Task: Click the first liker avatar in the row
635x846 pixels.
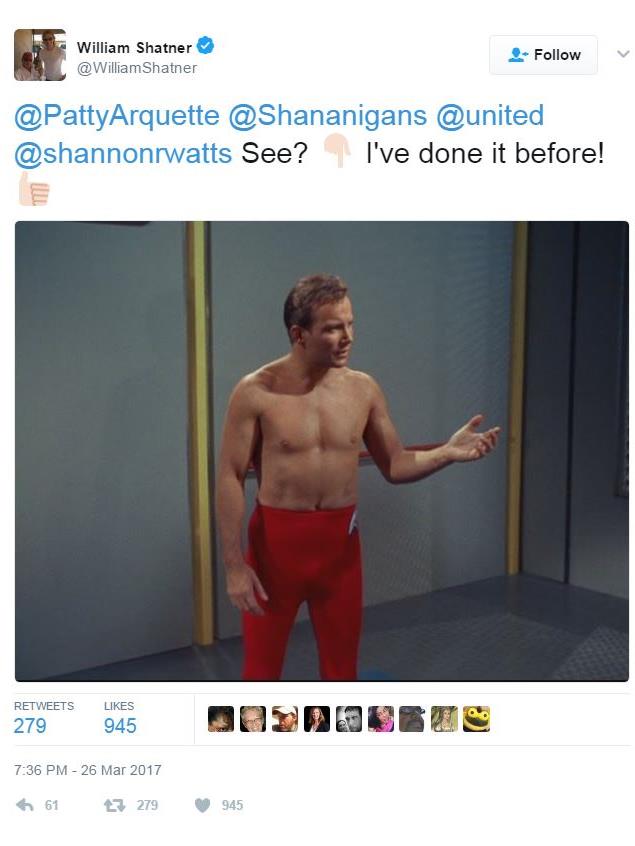Action: click(x=221, y=719)
